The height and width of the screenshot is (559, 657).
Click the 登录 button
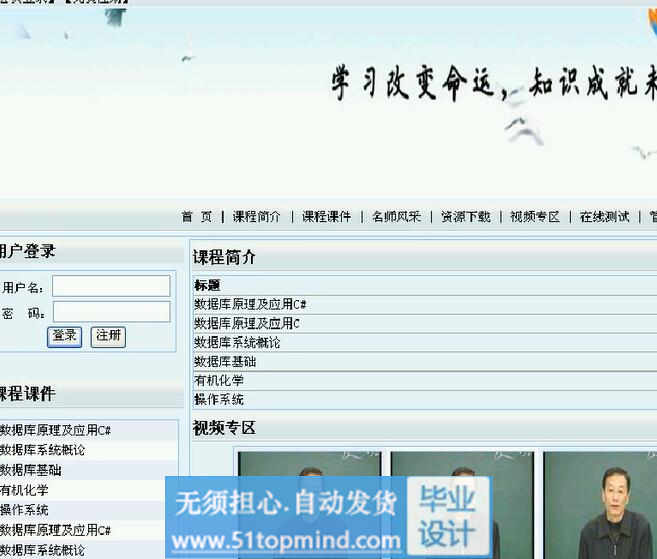pos(65,336)
